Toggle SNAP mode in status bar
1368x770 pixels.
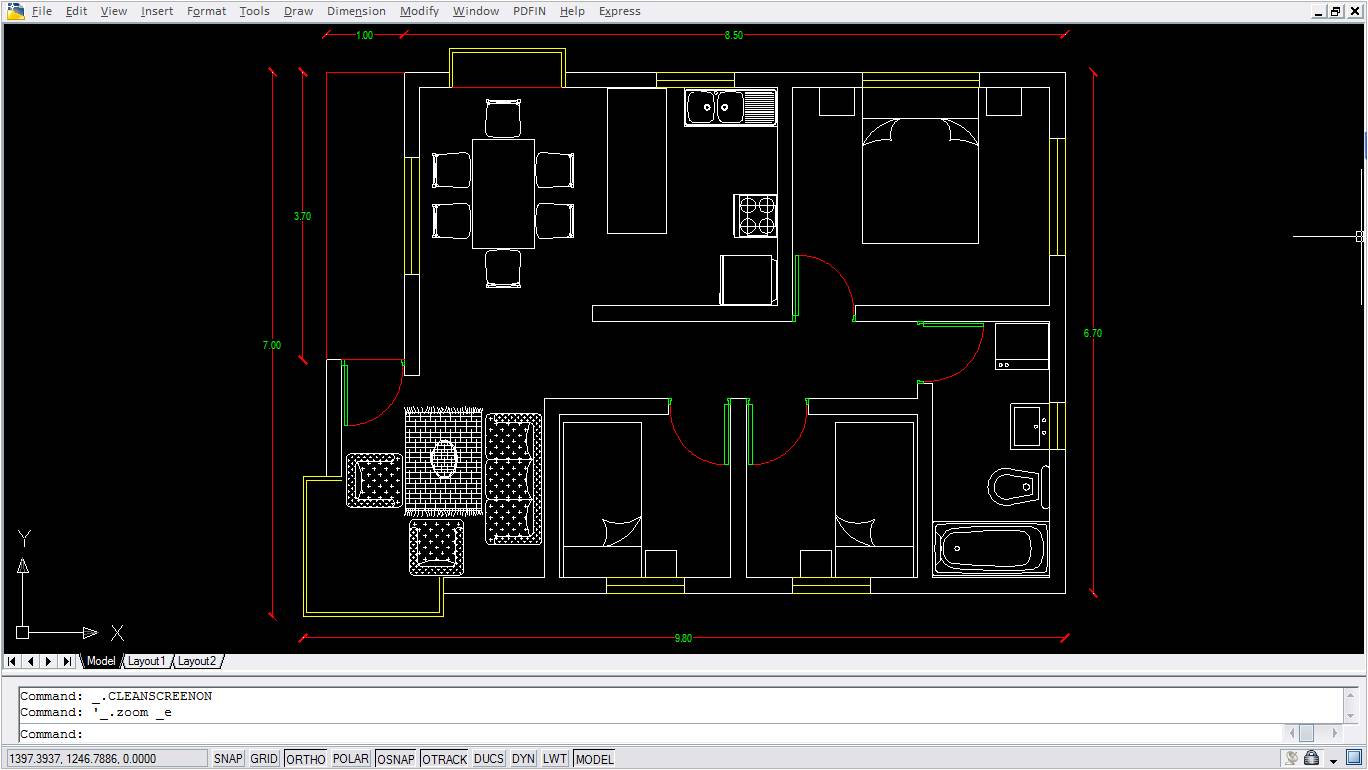pos(228,759)
